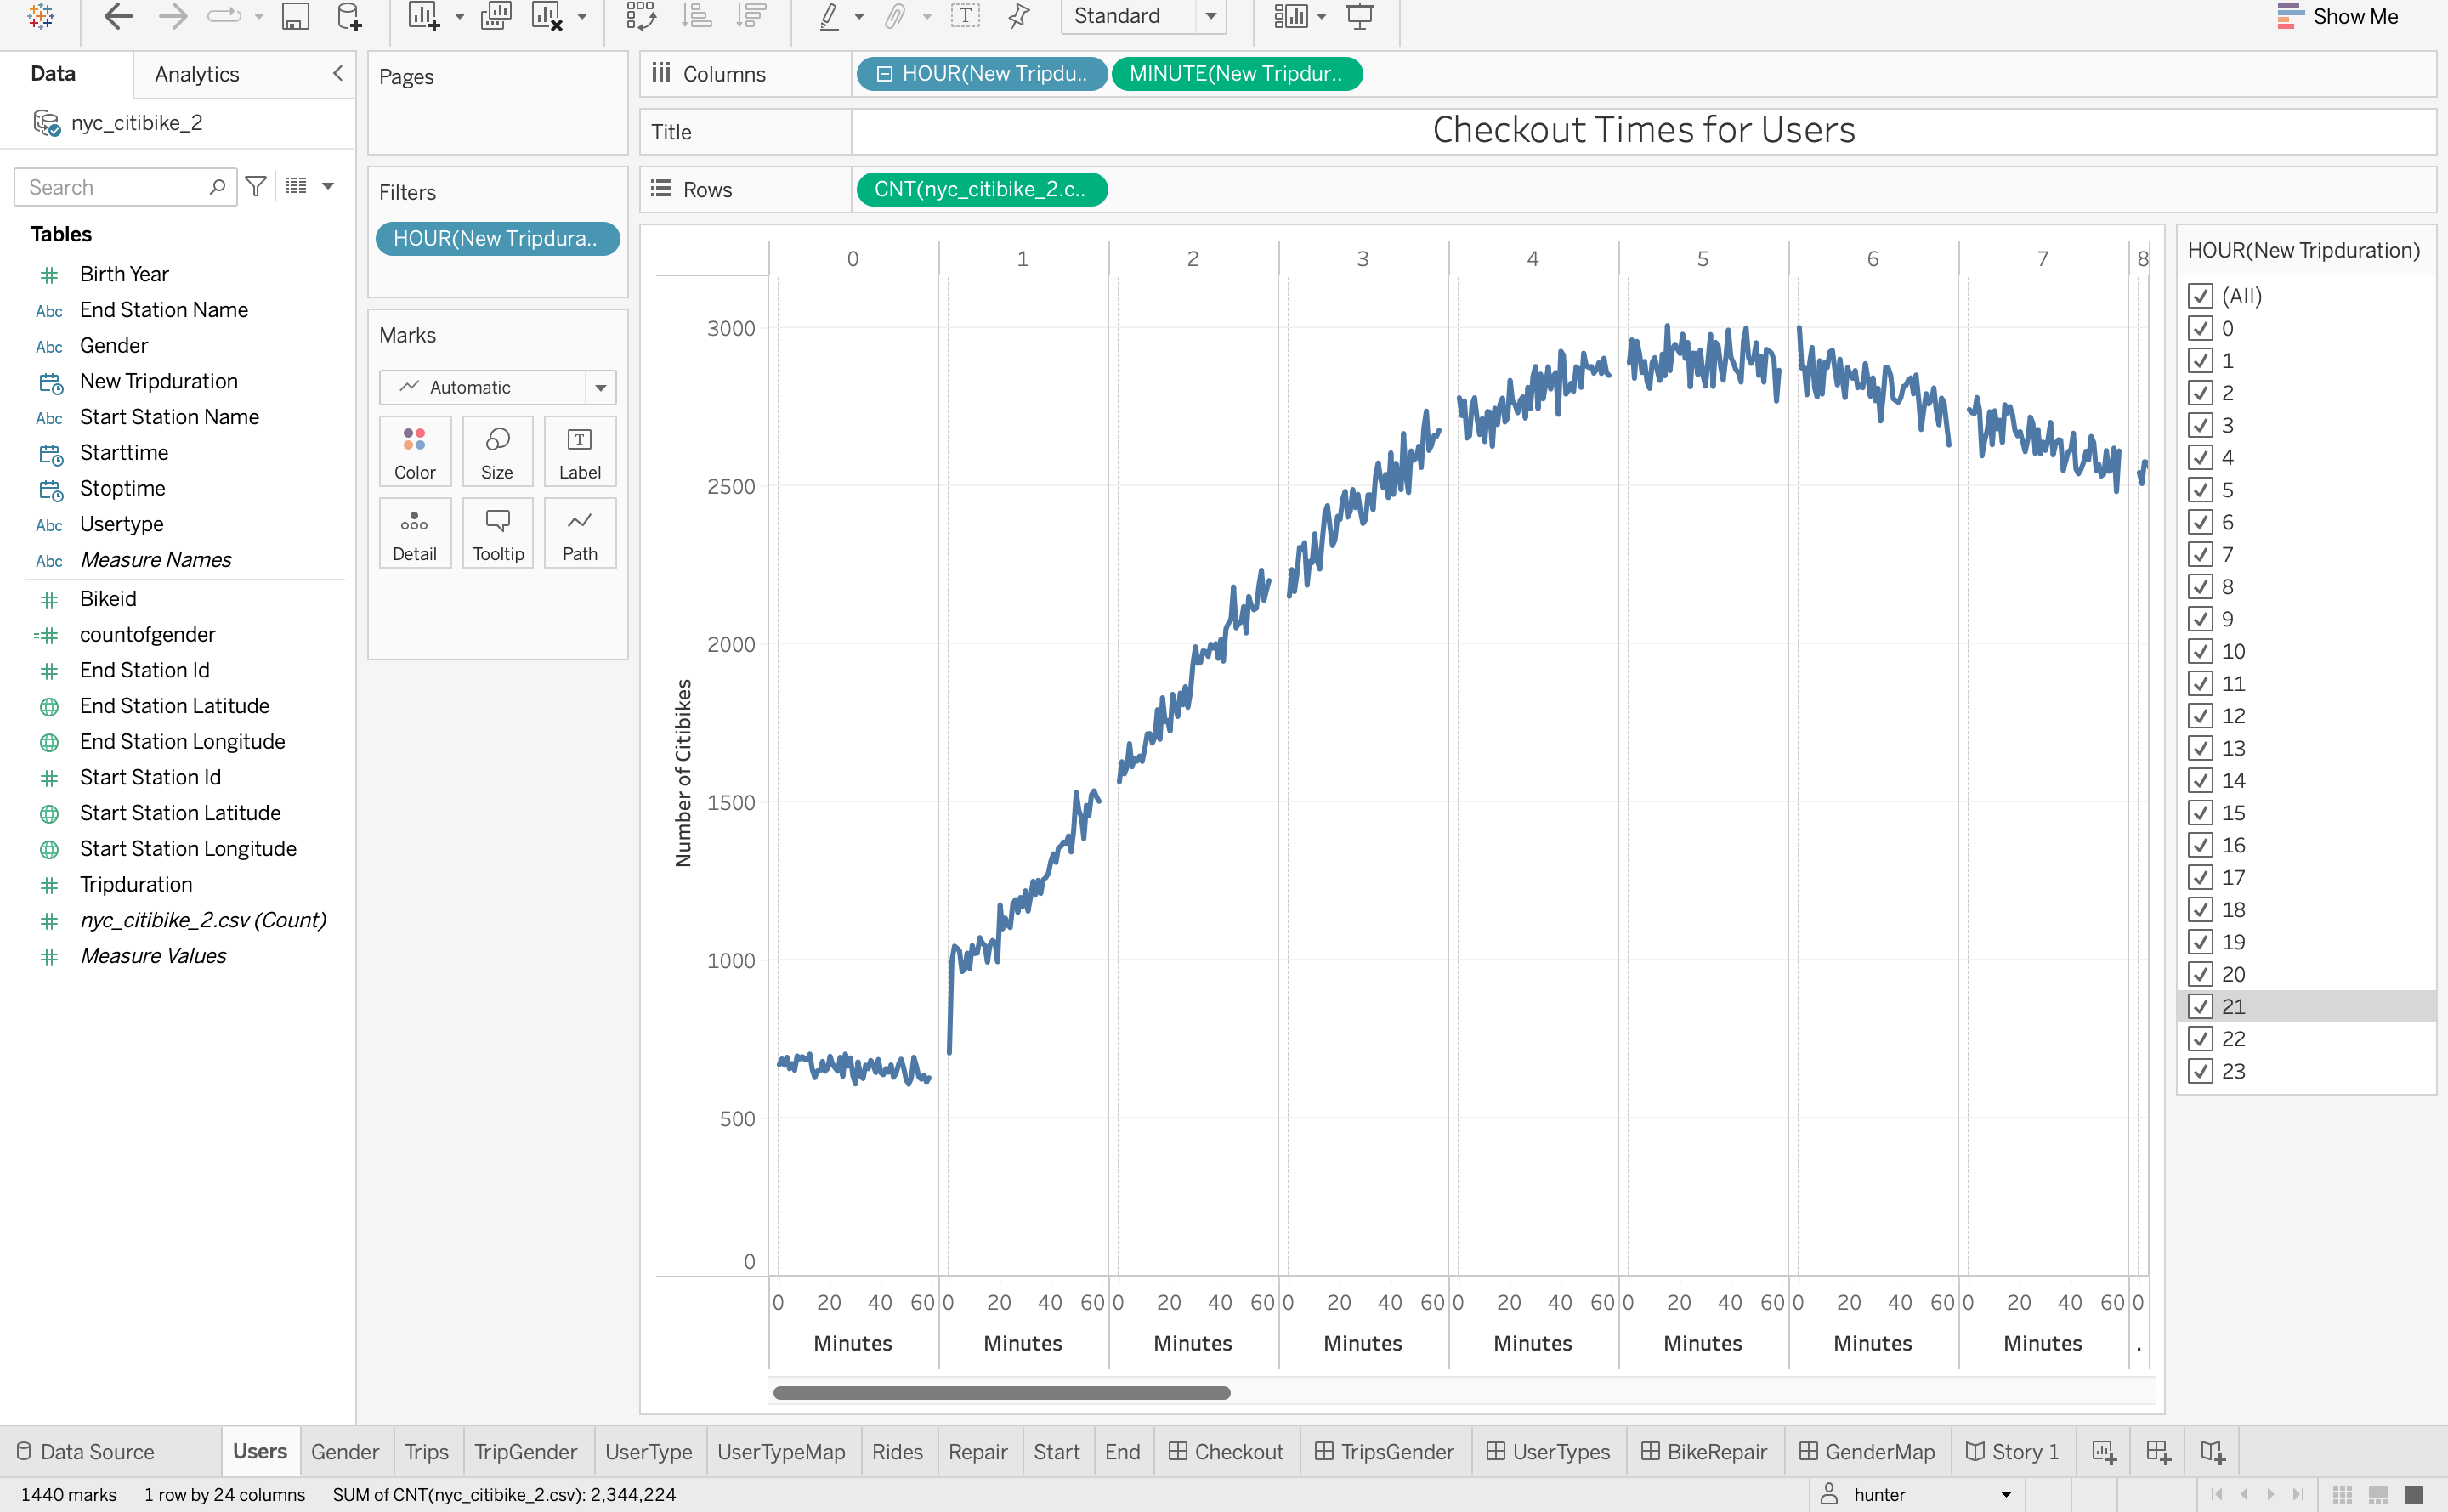Open the Automatic mark type dropdown
Screen dimensions: 2448x1512
tap(600, 387)
